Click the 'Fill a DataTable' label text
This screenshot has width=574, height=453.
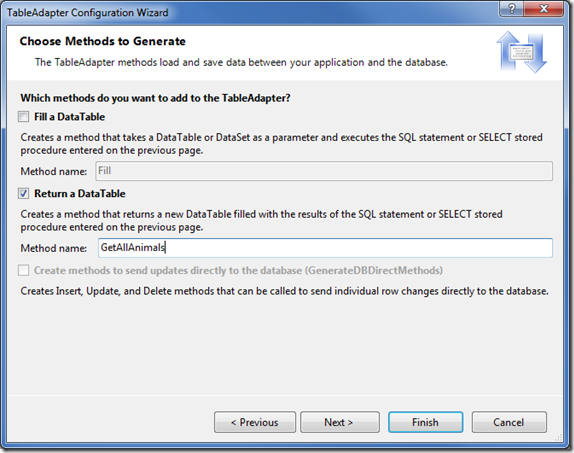[x=70, y=117]
